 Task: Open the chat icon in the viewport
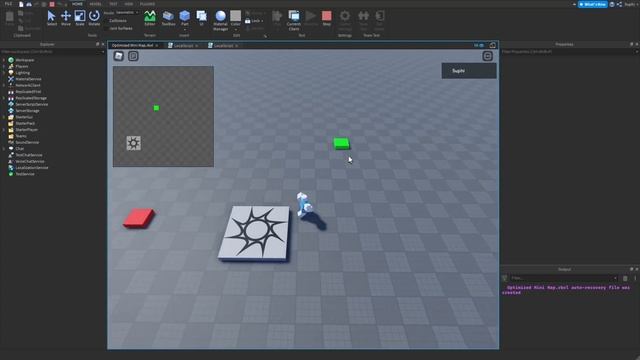tap(133, 56)
